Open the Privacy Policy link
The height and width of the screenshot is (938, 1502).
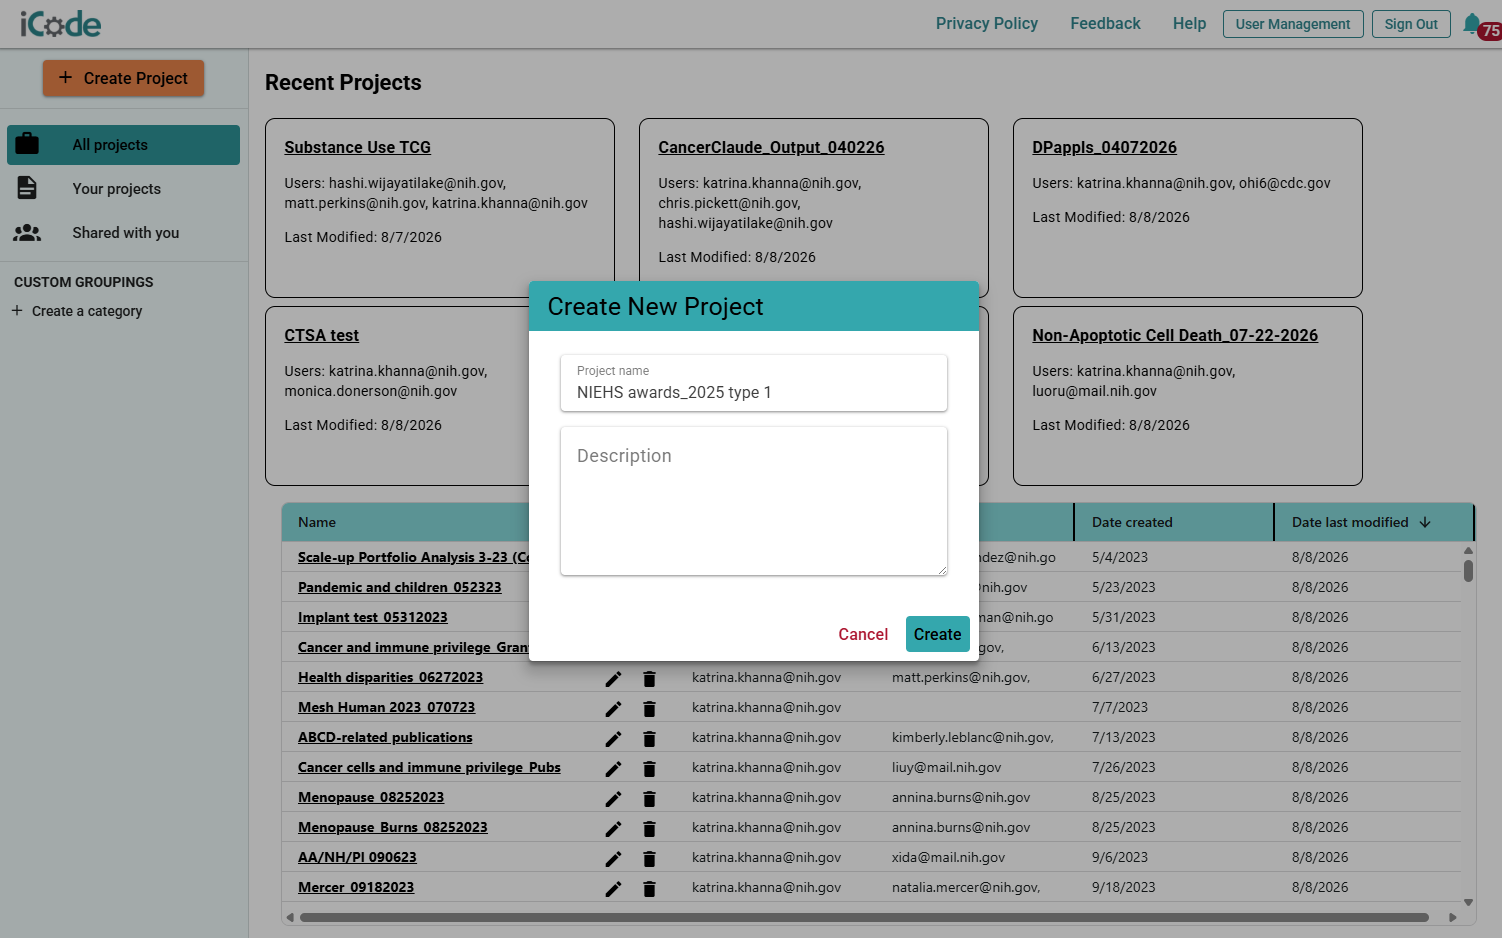[x=987, y=23]
